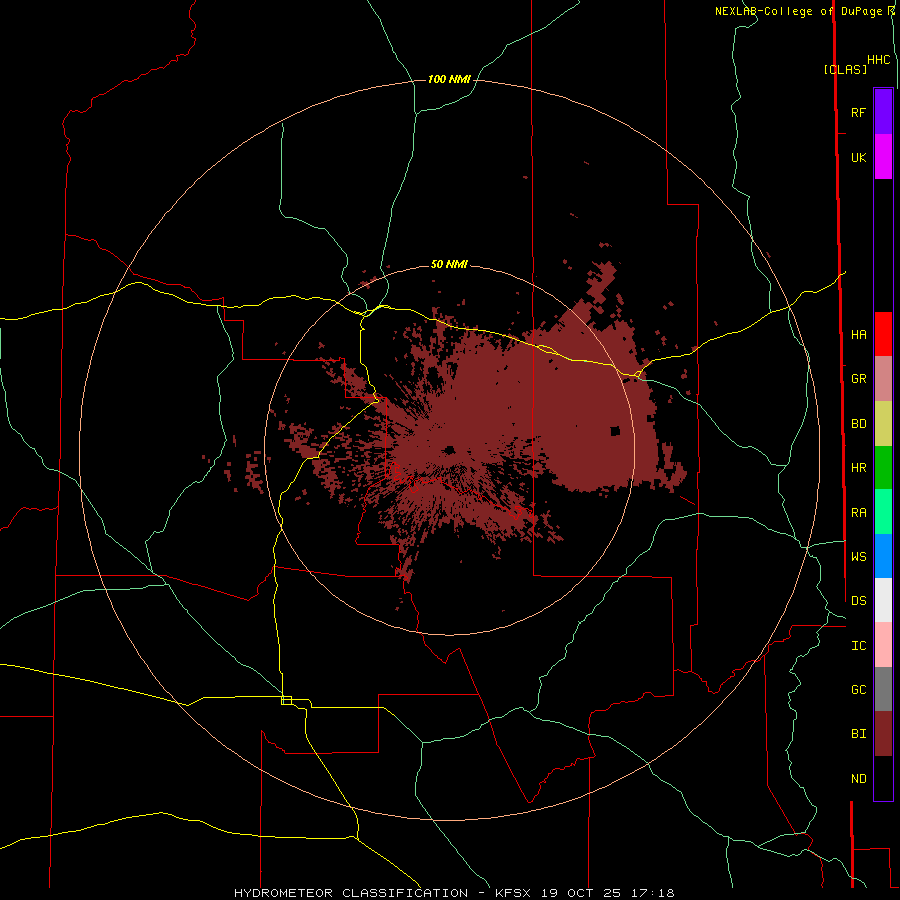Screen dimensions: 900x900
Task: Click the 'UK' legend label
Action: [858, 157]
